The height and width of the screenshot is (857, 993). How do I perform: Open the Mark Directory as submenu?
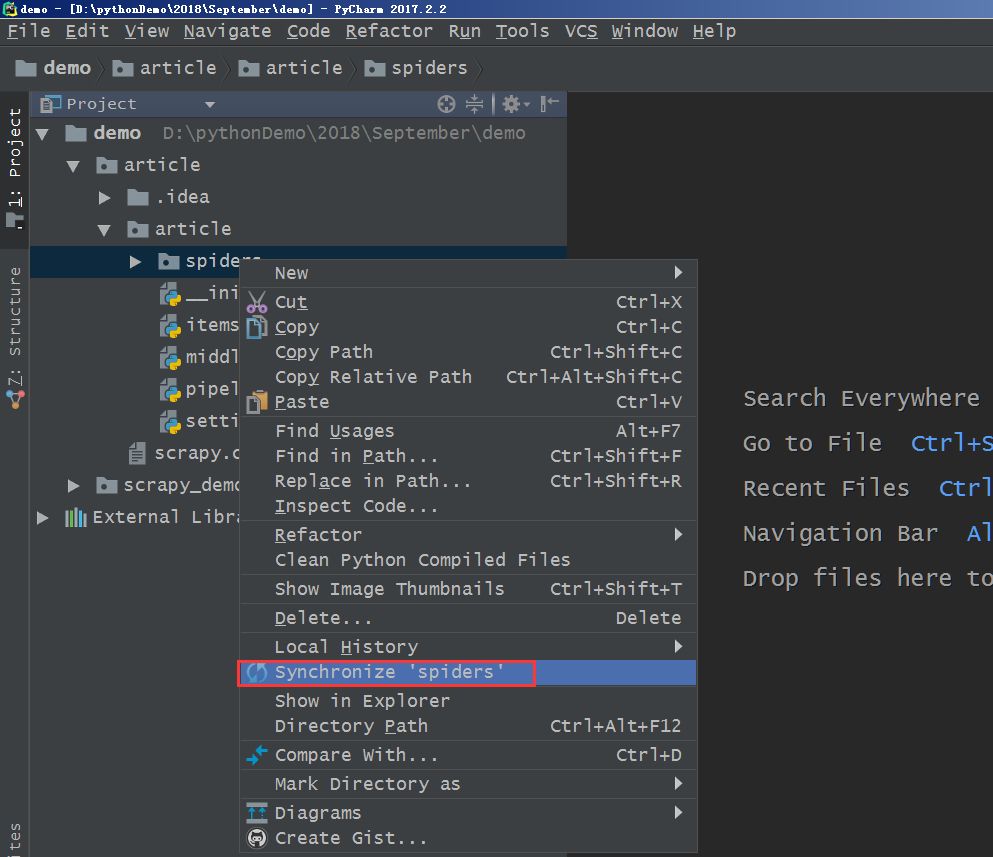coord(468,784)
